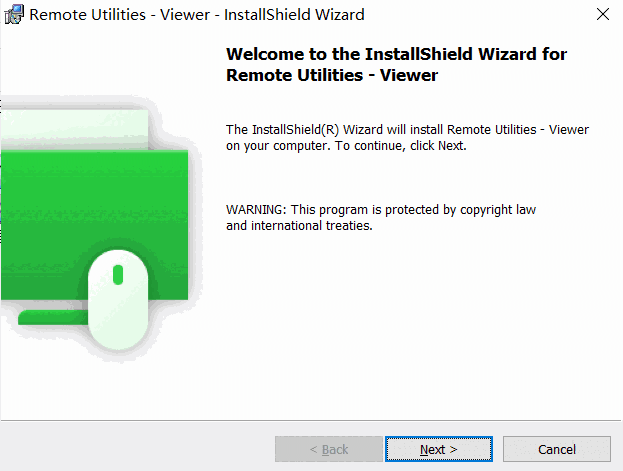Close the InstallShield Wizard window
Screen dimensions: 623x471
tap(602, 15)
